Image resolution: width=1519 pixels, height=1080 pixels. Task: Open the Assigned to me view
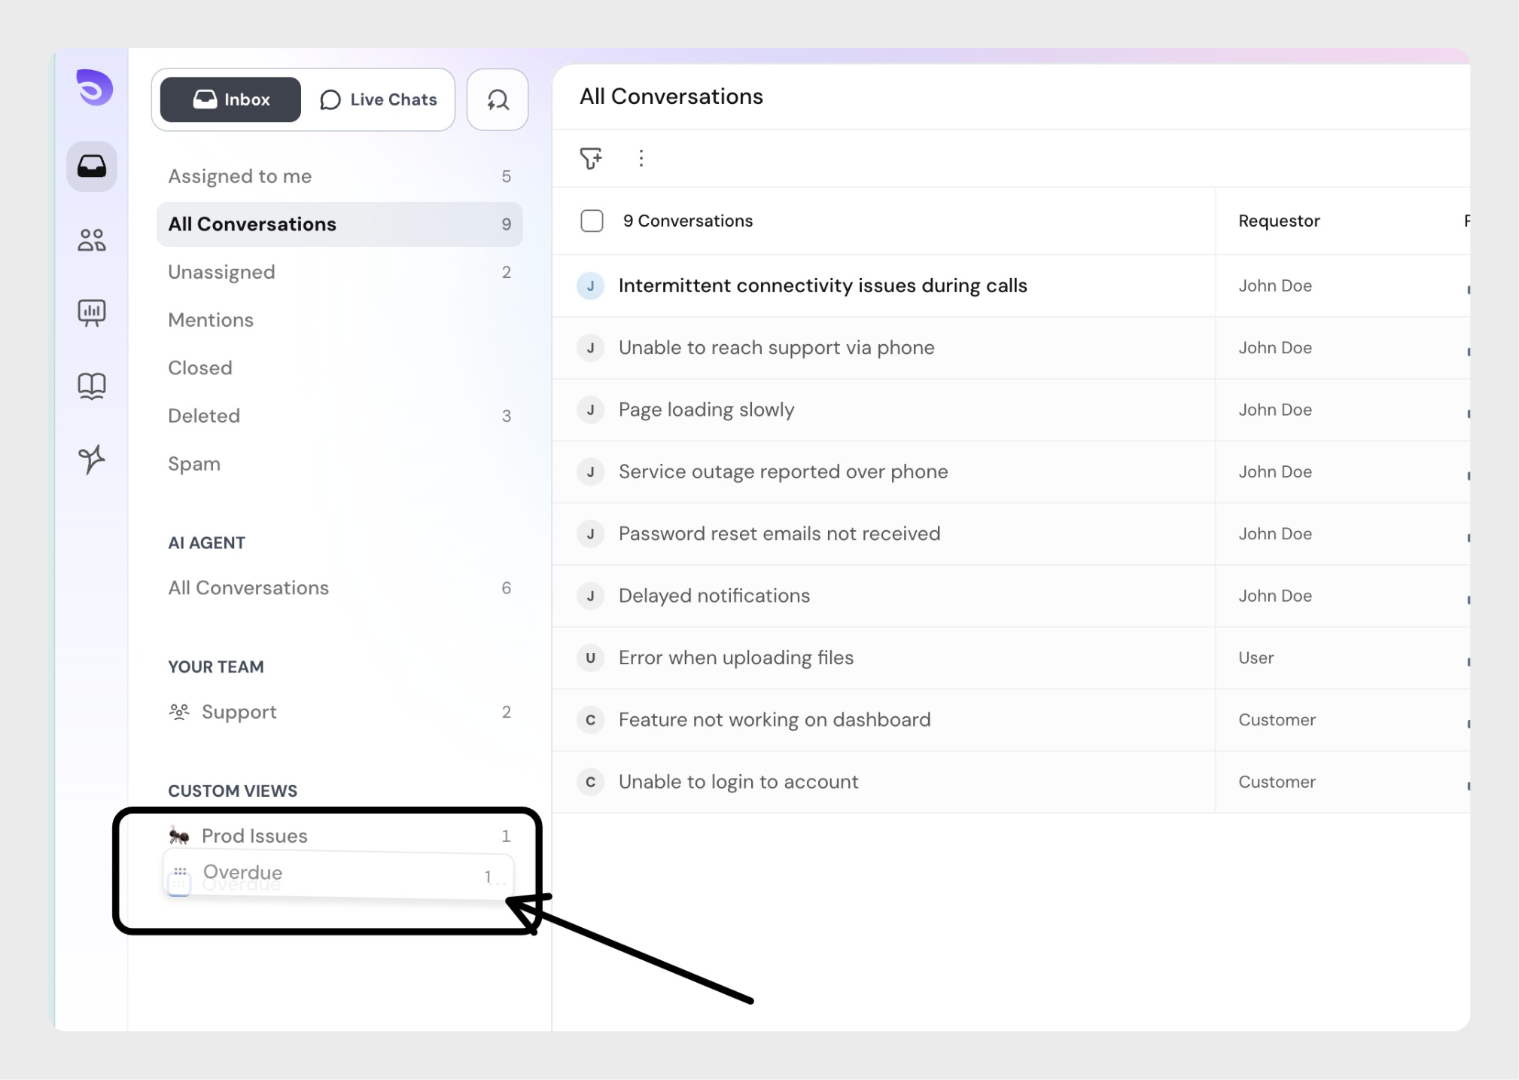point(240,177)
